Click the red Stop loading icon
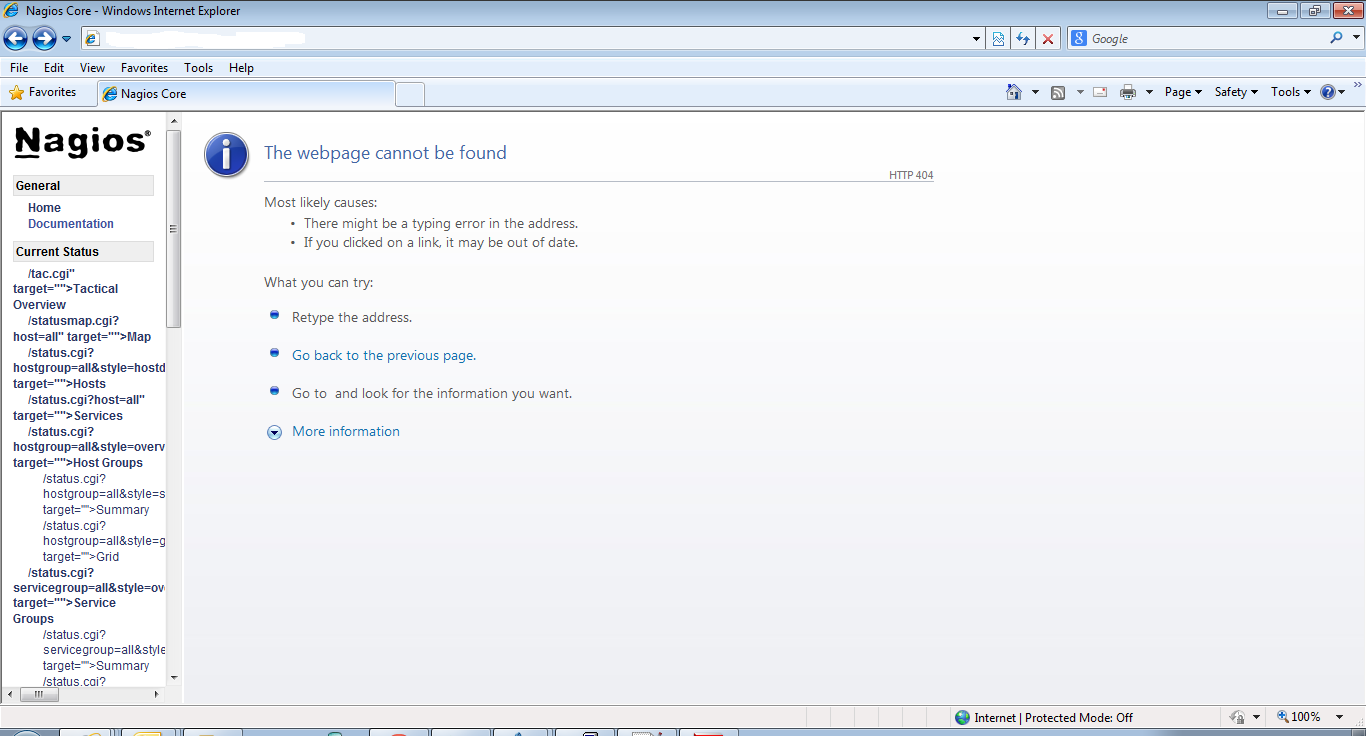Image resolution: width=1366 pixels, height=736 pixels. tap(1048, 39)
